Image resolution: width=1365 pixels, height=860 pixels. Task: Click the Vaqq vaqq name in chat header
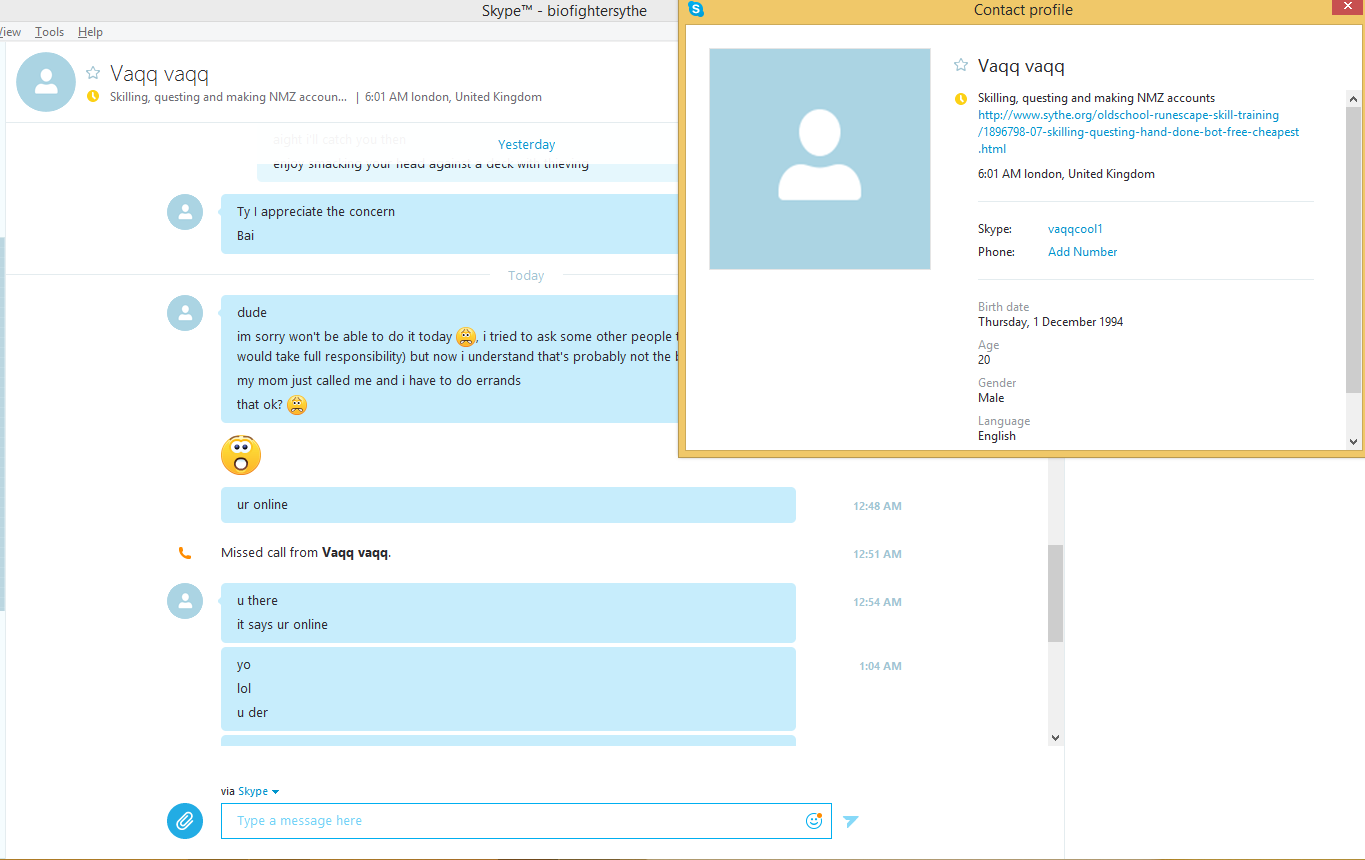pyautogui.click(x=159, y=74)
